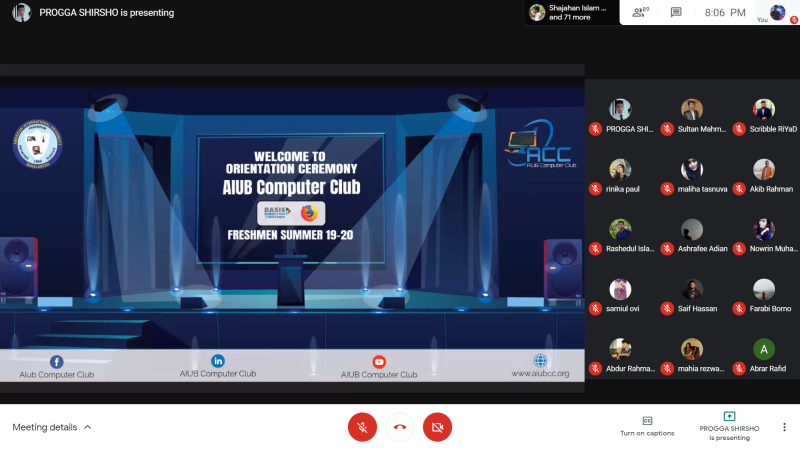Screen dimensions: 800x450
Task: Select Abrar Rafid participant avatar
Action: pyautogui.click(x=764, y=349)
